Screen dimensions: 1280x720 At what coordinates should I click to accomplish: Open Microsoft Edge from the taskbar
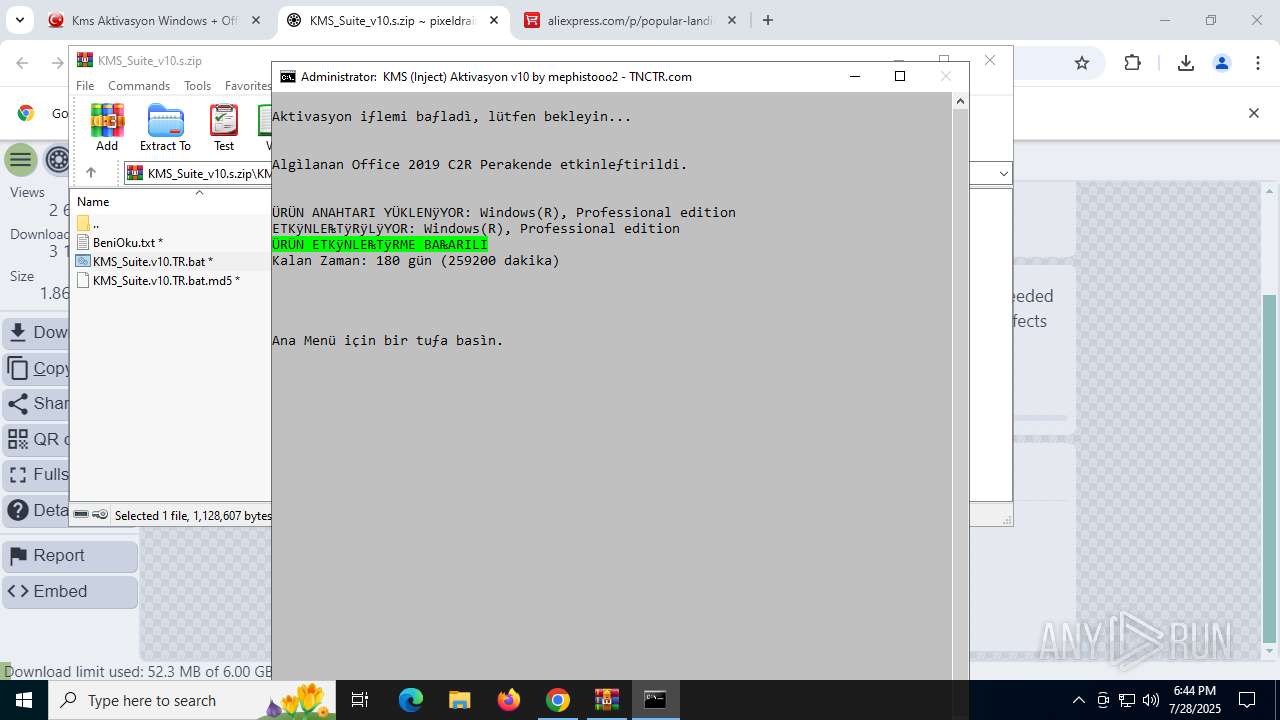pos(411,700)
